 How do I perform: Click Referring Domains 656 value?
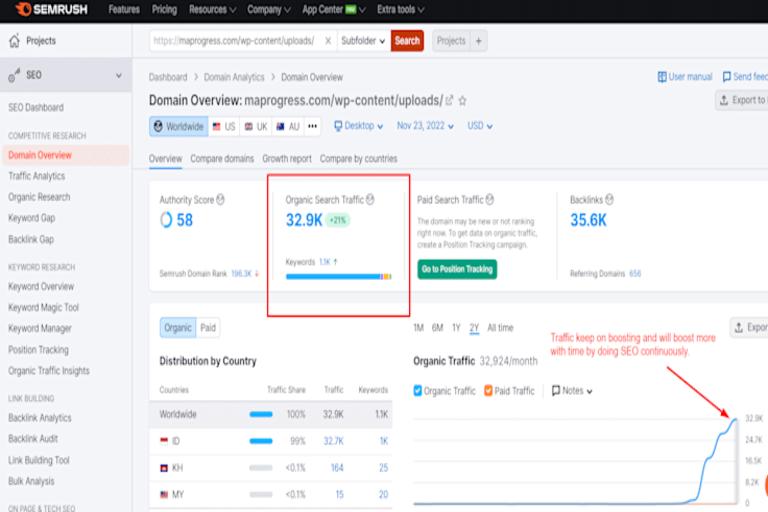[x=635, y=273]
